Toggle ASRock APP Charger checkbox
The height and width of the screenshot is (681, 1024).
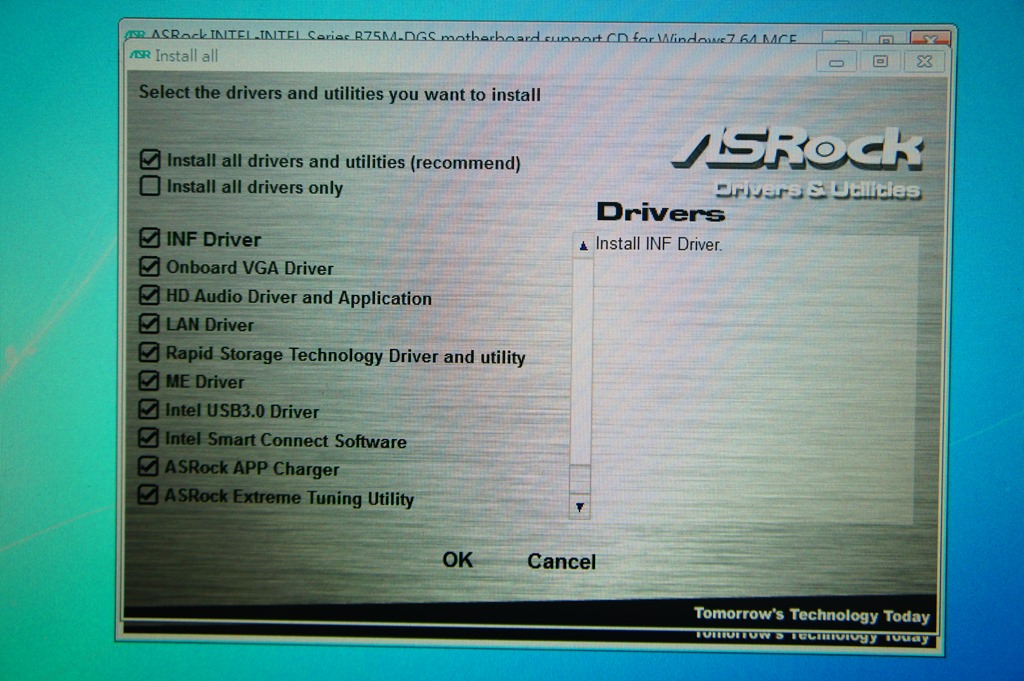click(148, 466)
